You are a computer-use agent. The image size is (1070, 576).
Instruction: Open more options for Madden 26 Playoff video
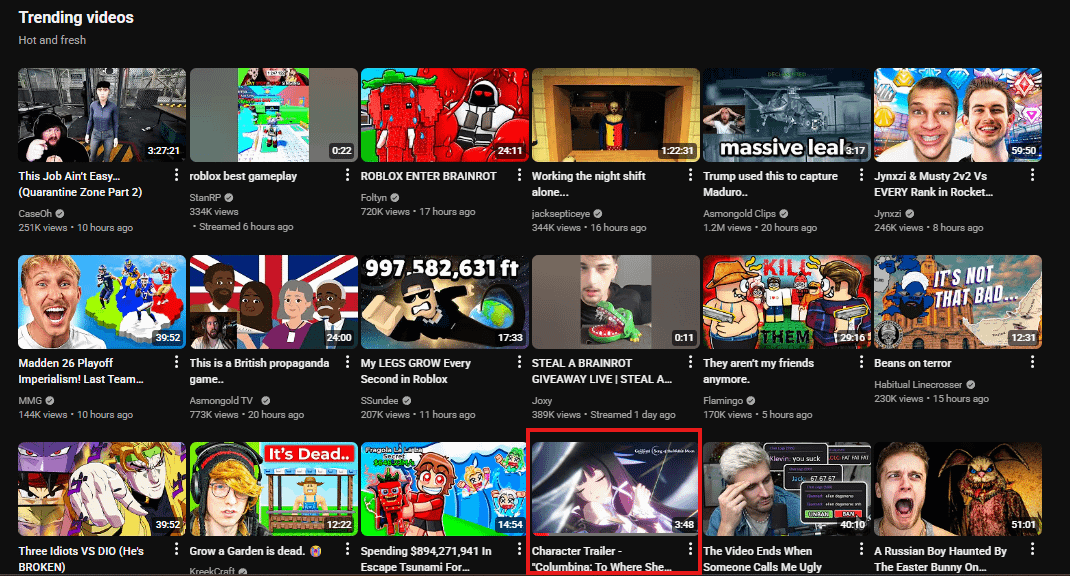click(x=177, y=362)
